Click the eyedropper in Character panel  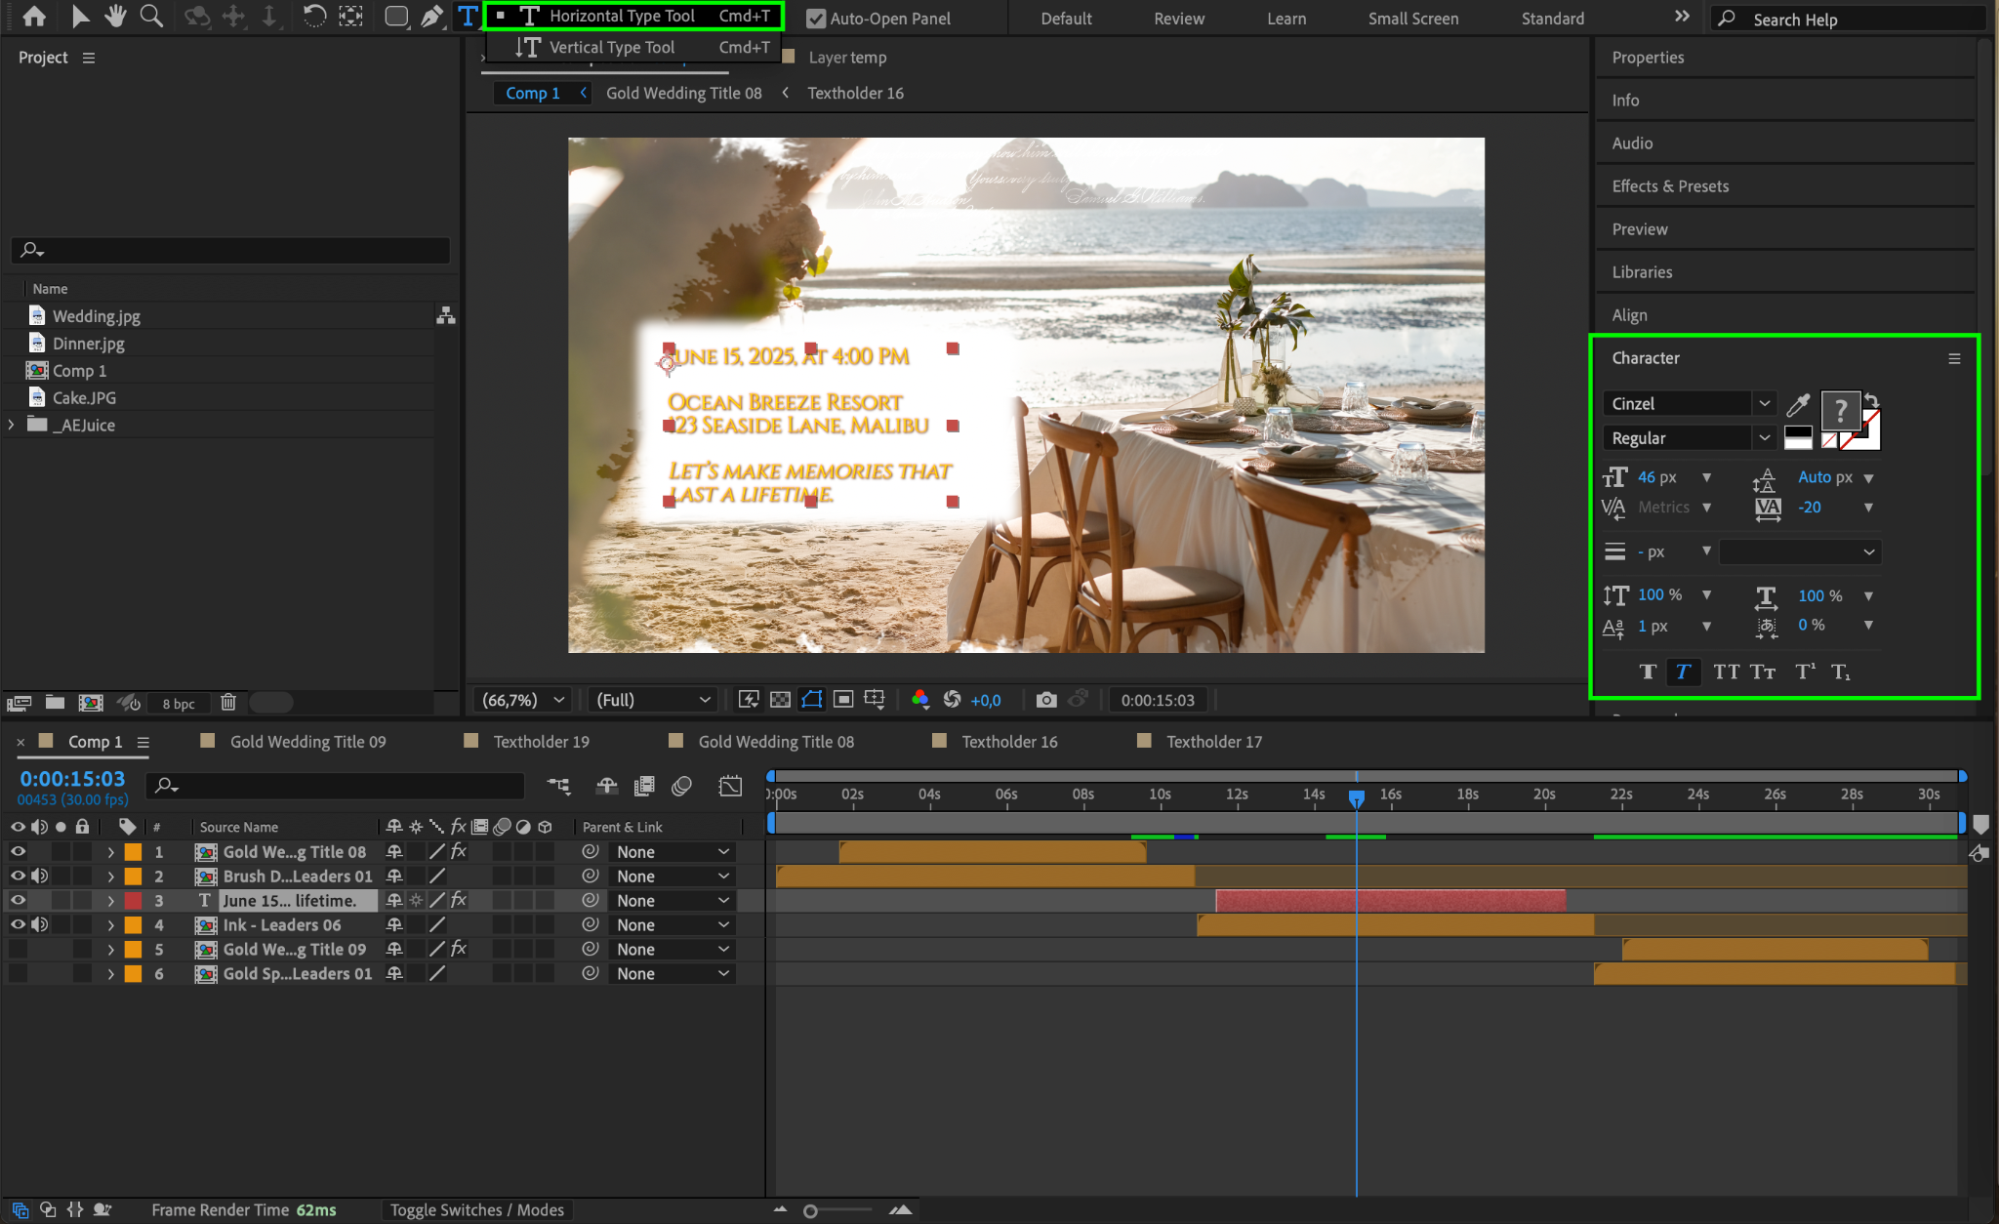[x=1798, y=404]
